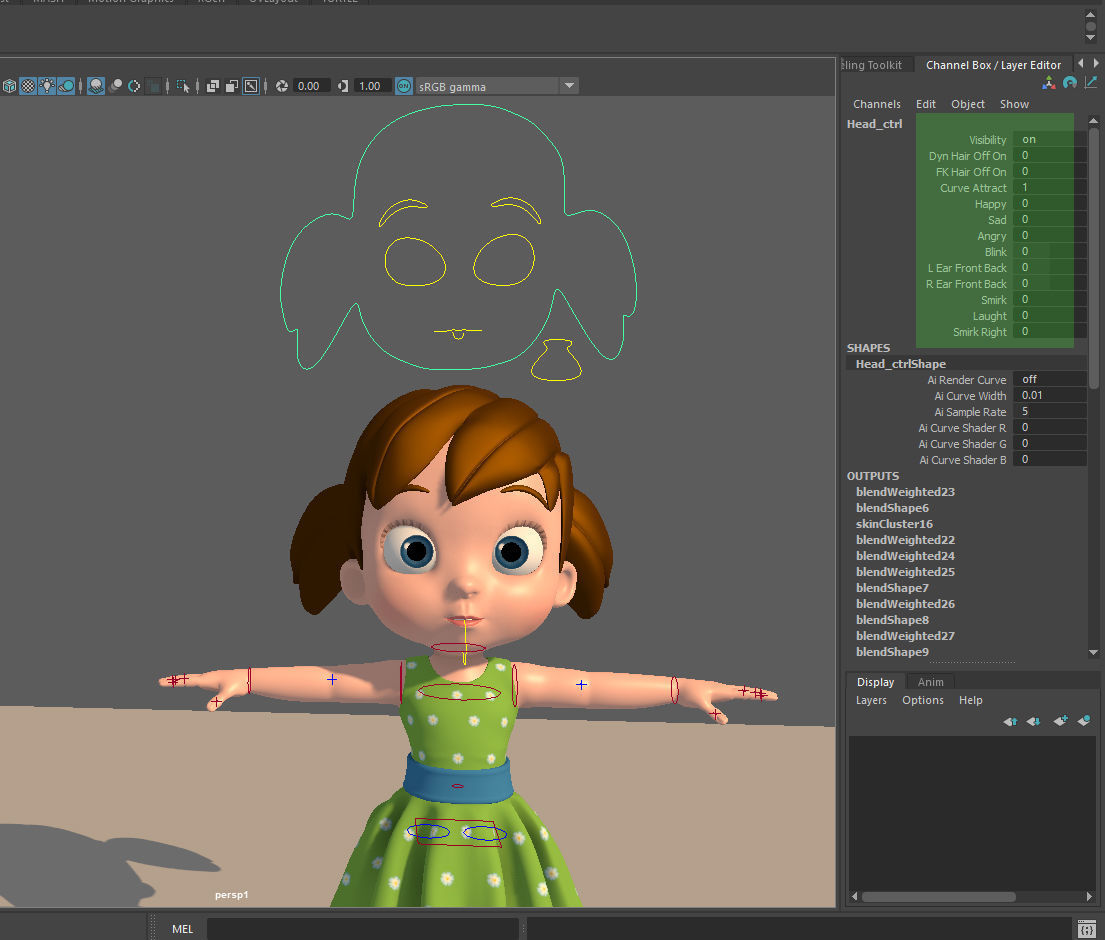Click Ai Render Curve value field off
1105x940 pixels.
coord(1049,379)
